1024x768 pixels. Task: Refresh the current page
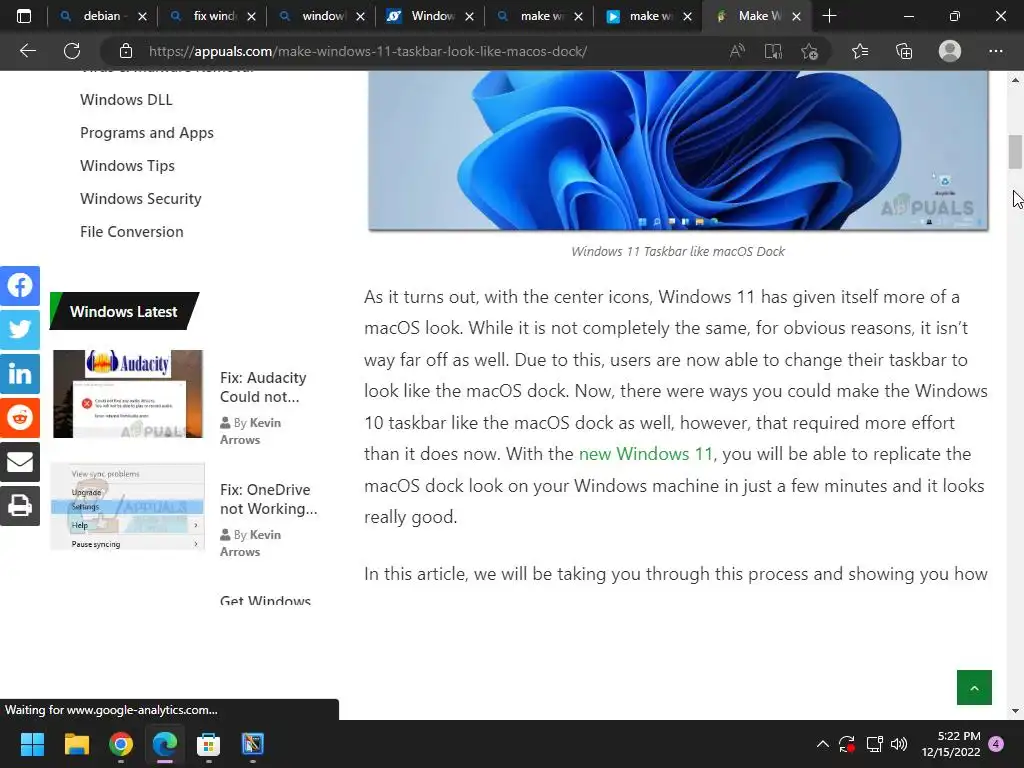pyautogui.click(x=72, y=51)
